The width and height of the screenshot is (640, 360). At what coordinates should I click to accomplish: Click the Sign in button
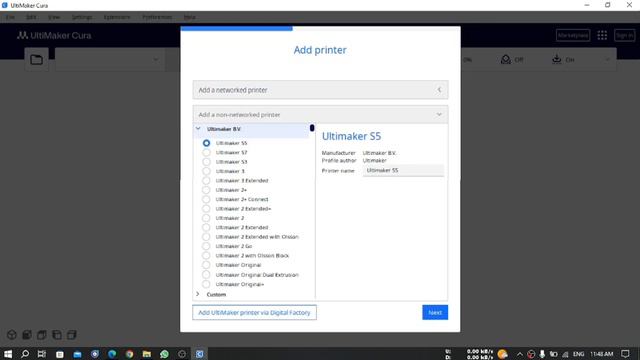point(624,36)
